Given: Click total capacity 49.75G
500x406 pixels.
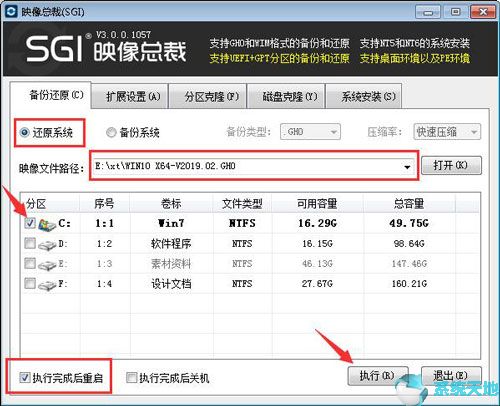Looking at the screenshot, I should (409, 223).
